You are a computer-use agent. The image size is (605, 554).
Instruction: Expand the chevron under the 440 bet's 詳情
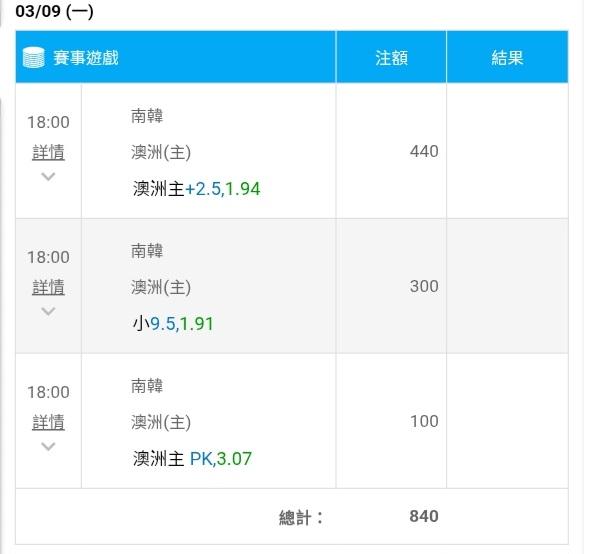[48, 177]
